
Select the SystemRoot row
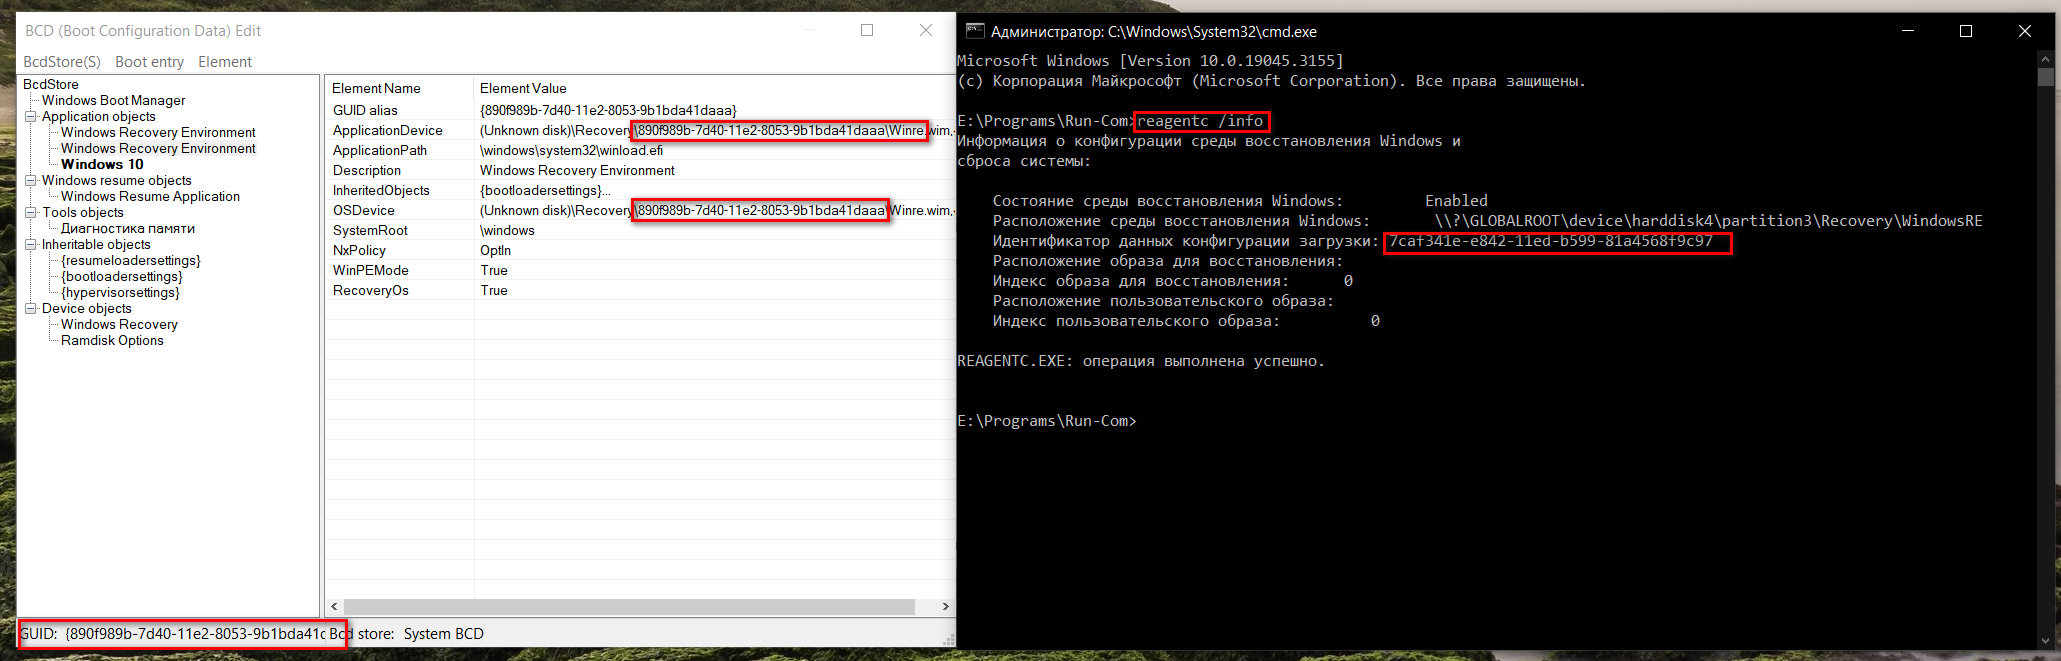pyautogui.click(x=640, y=230)
